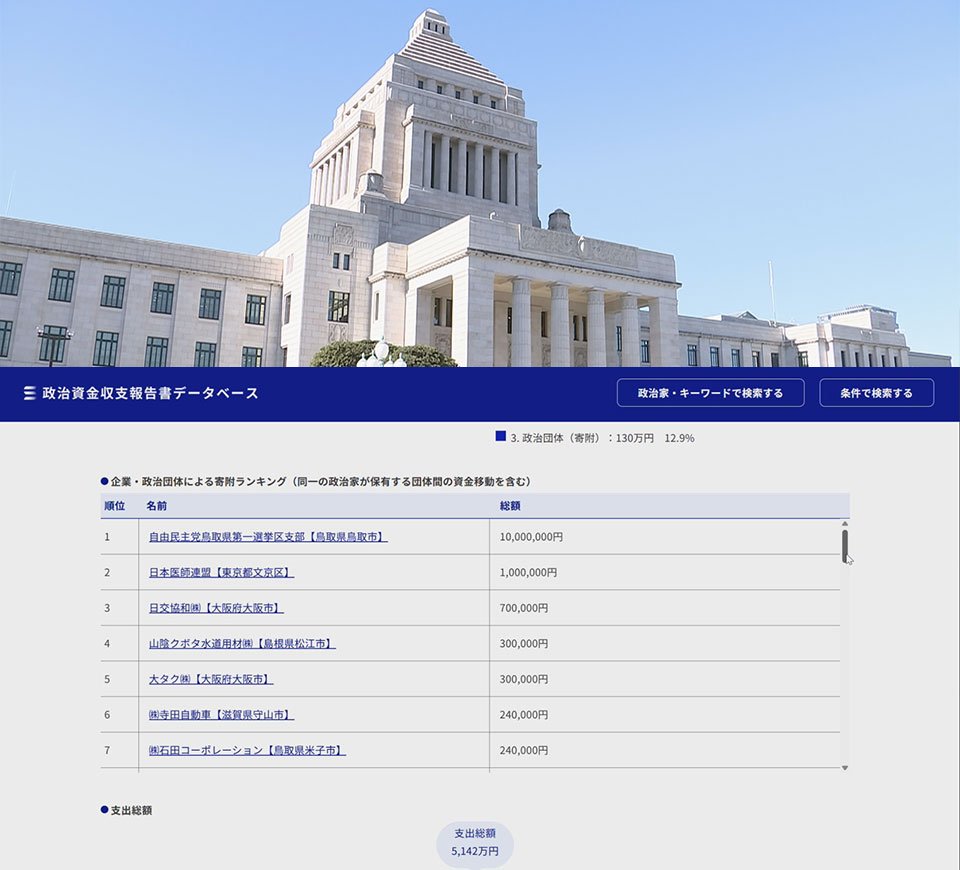Click the database logo icon in the header

point(29,393)
